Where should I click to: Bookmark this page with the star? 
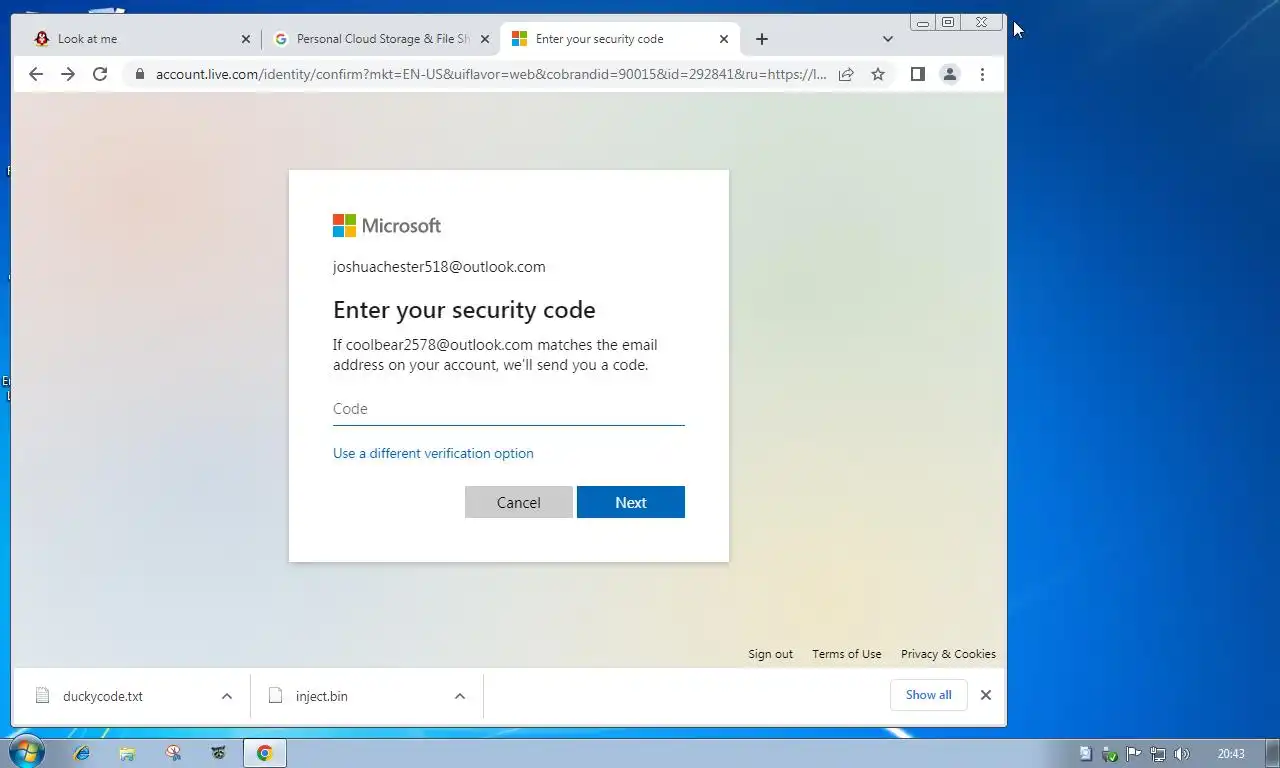click(x=878, y=74)
